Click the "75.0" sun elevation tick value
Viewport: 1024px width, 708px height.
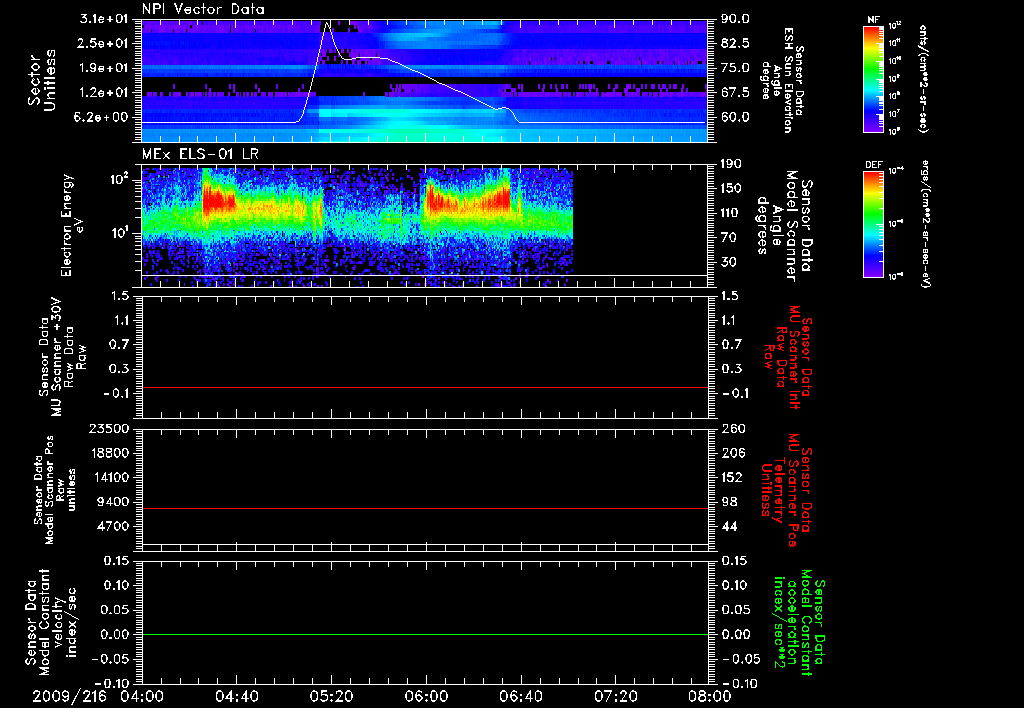[x=735, y=68]
